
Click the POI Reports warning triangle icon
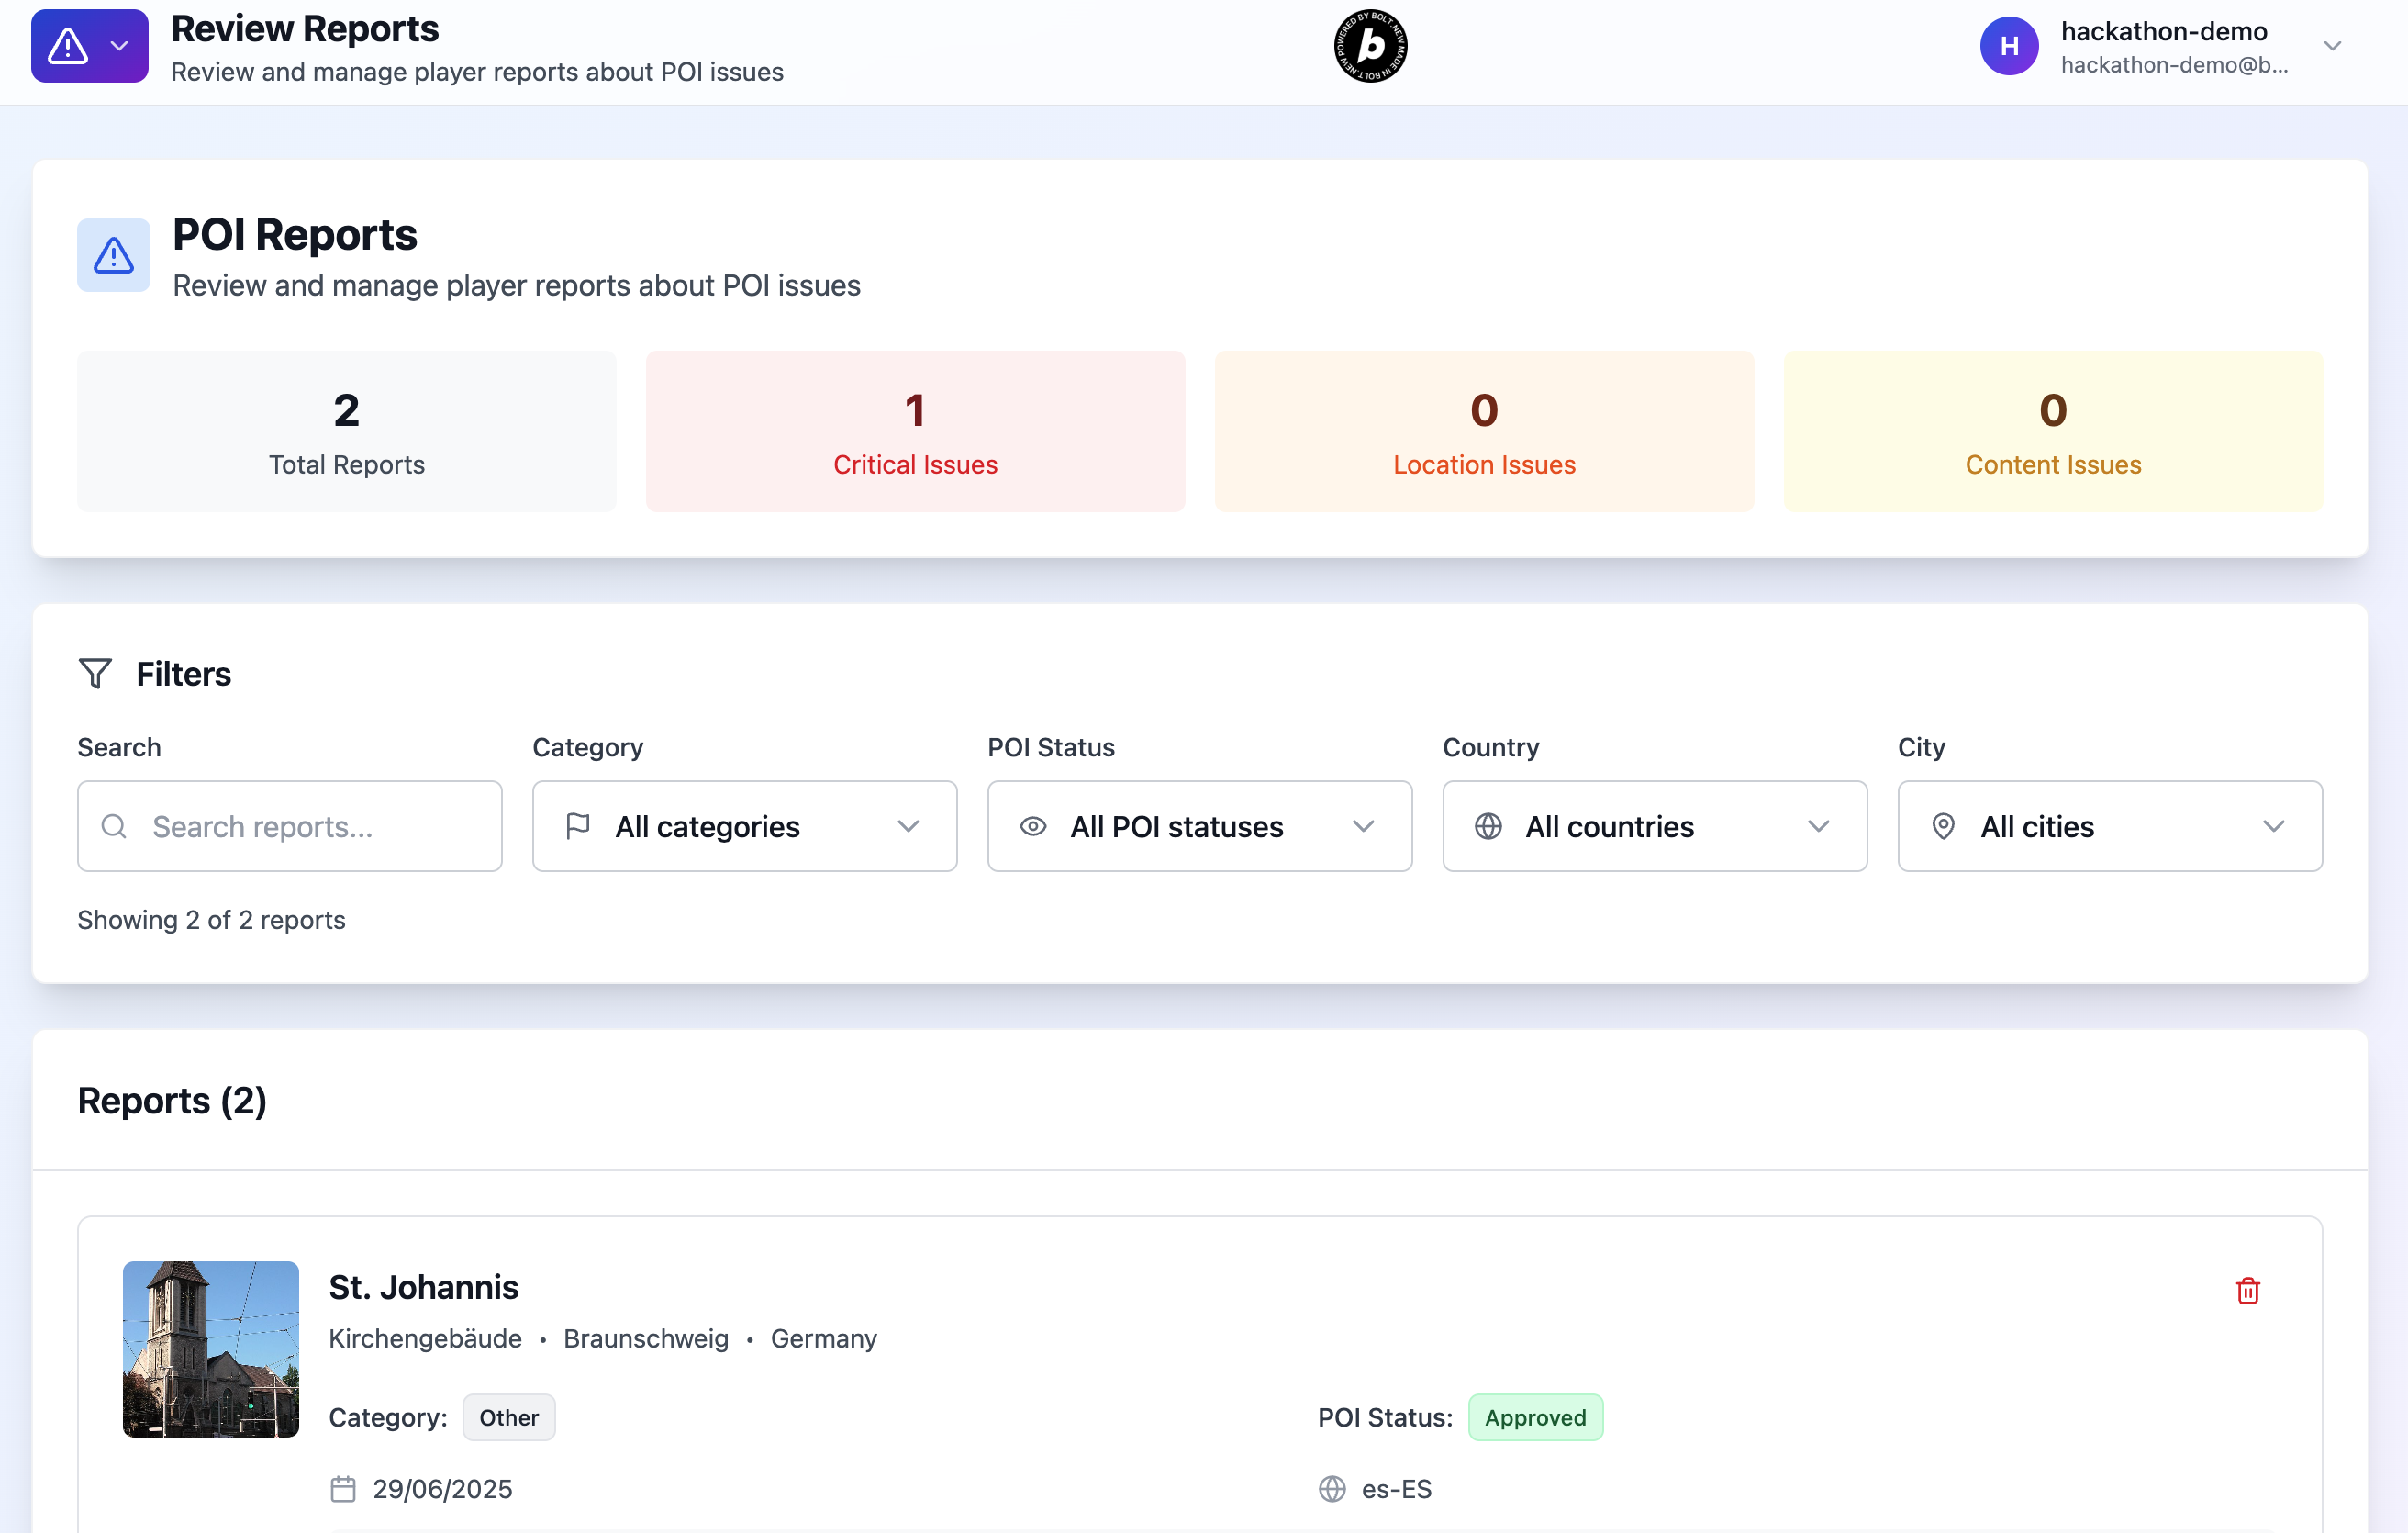pyautogui.click(x=114, y=255)
